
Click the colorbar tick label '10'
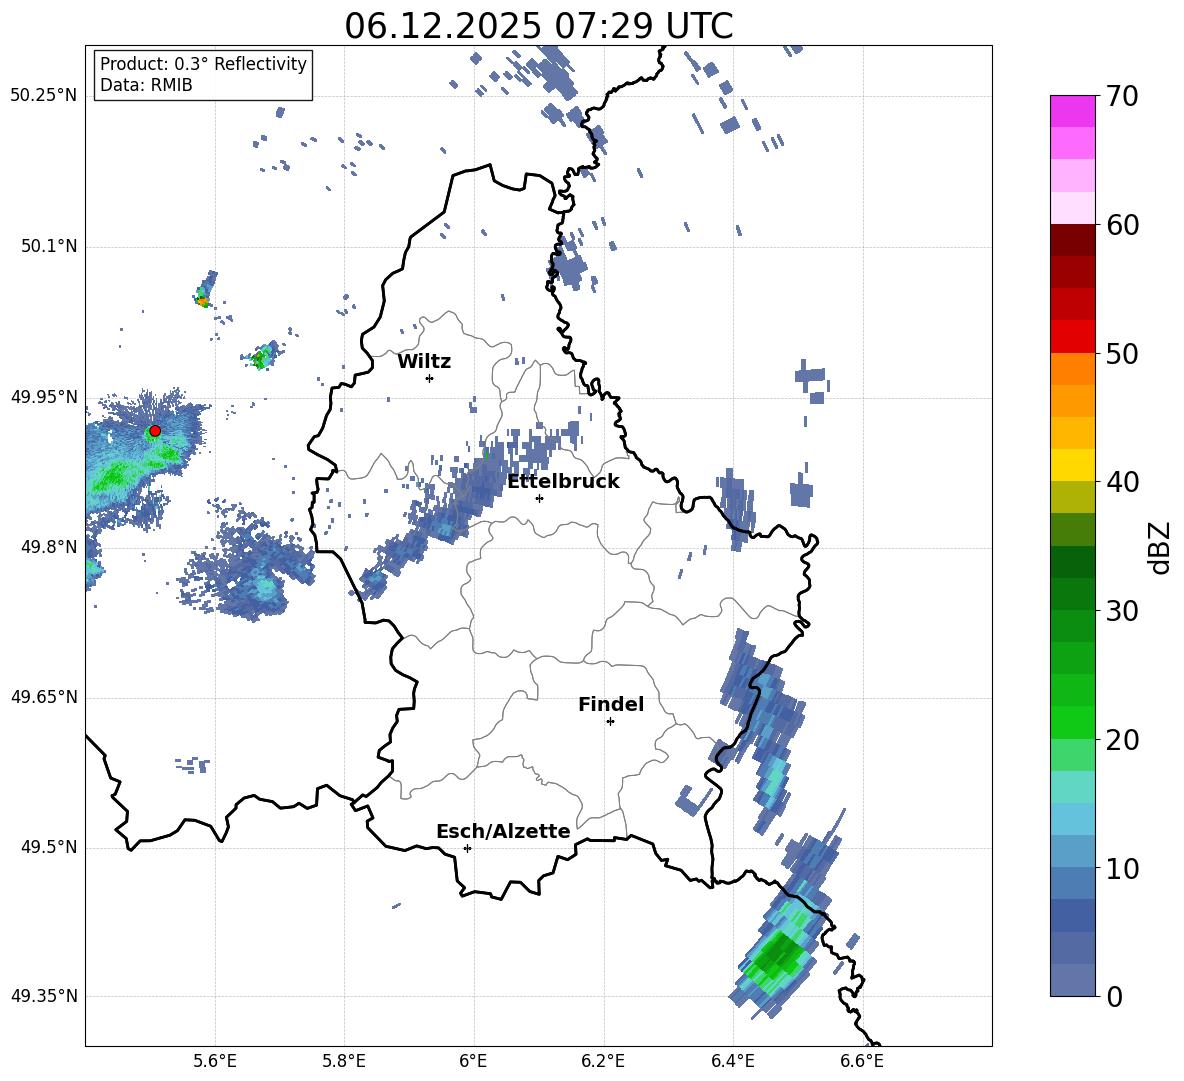click(x=1122, y=869)
